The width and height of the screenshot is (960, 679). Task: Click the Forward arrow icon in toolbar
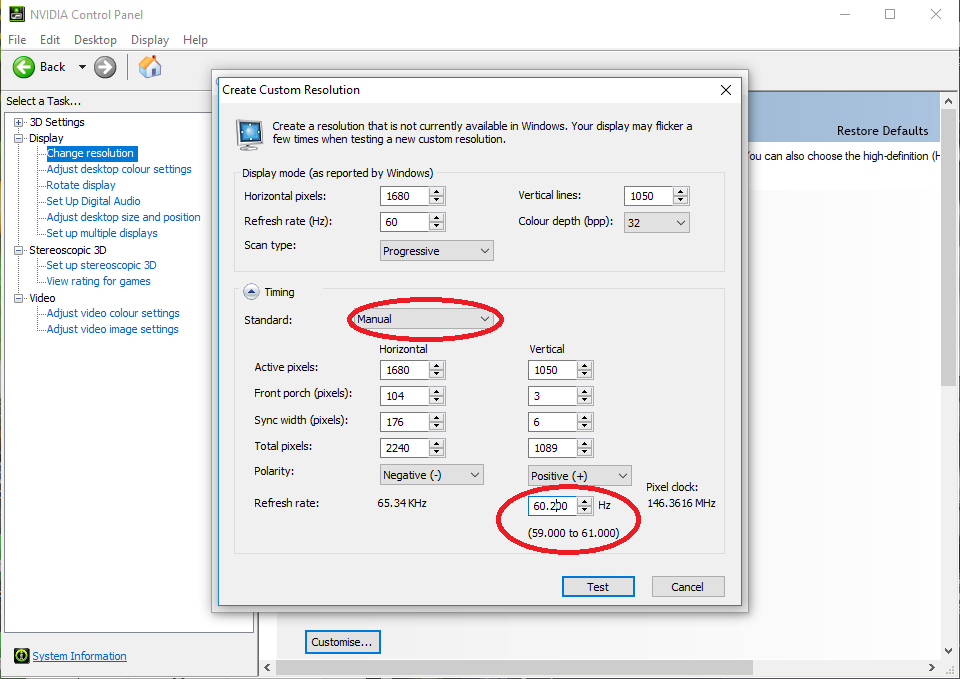pyautogui.click(x=105, y=67)
